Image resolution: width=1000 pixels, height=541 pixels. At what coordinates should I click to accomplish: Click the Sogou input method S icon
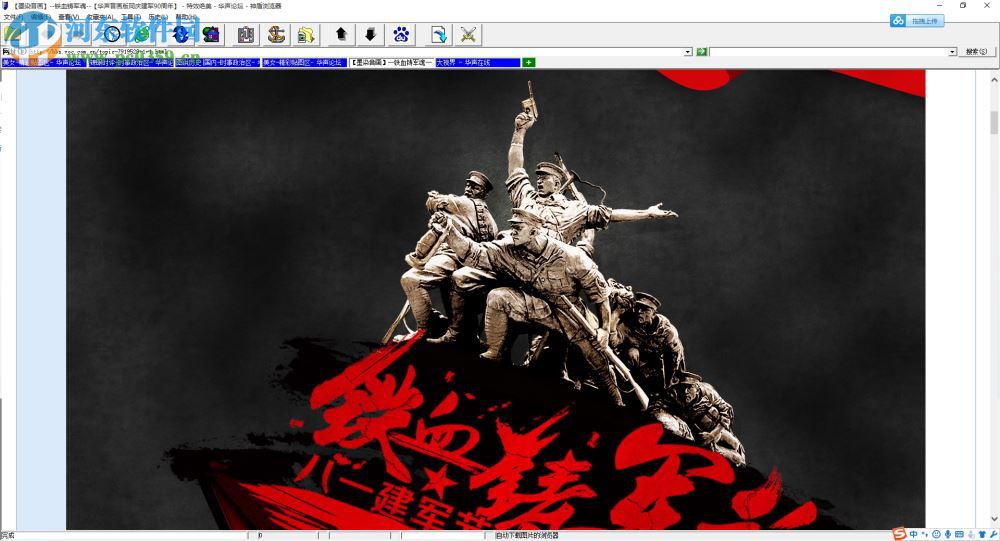pyautogui.click(x=899, y=534)
